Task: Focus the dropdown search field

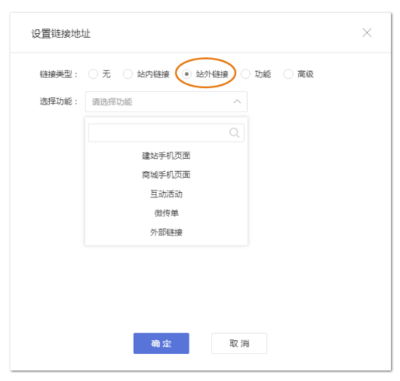Action: [166, 133]
